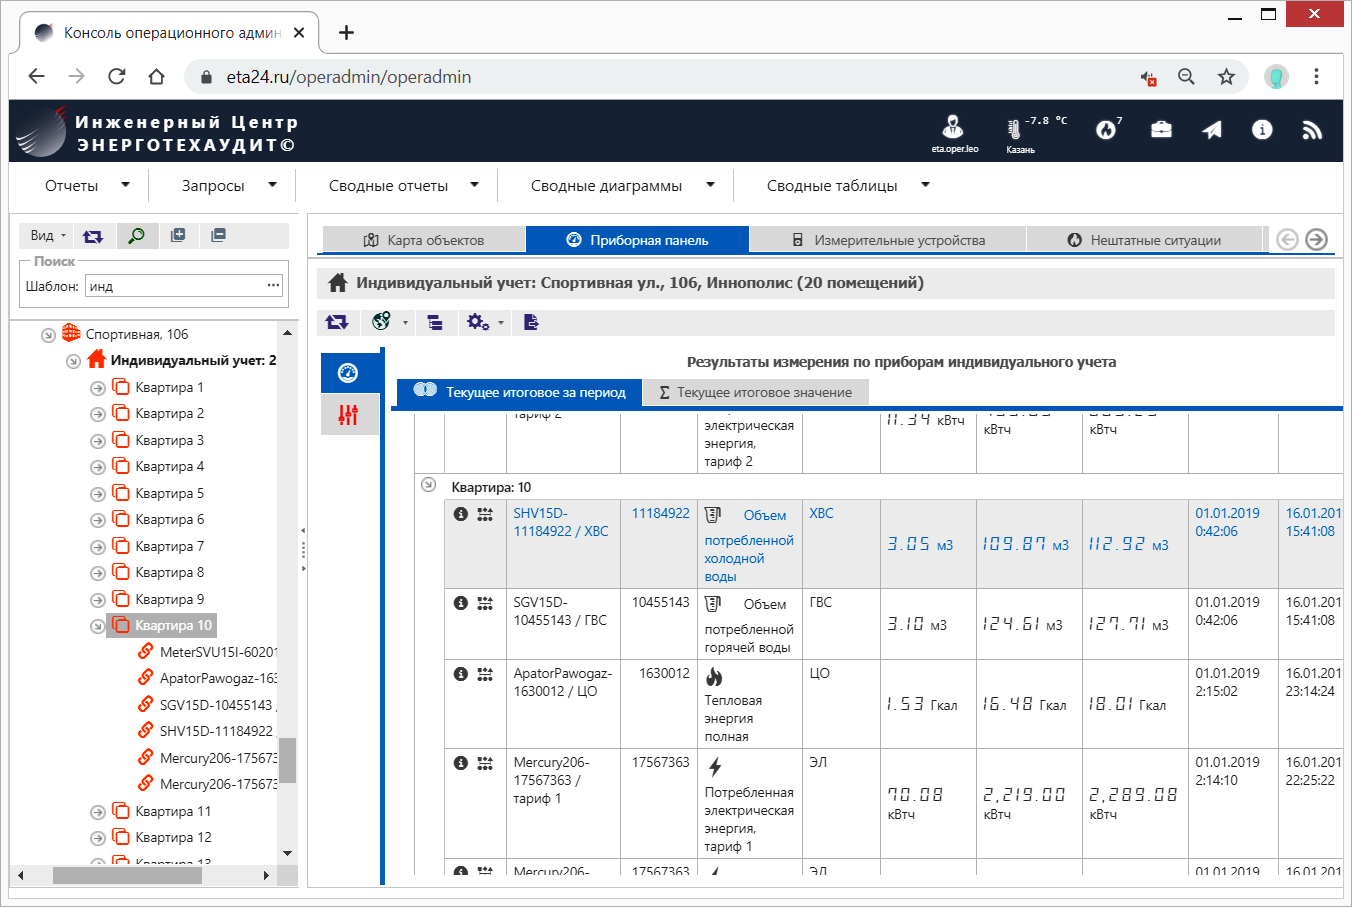Viewport: 1352px width, 907px height.
Task: Click the export document icon in dashboard toolbar
Action: 531,322
